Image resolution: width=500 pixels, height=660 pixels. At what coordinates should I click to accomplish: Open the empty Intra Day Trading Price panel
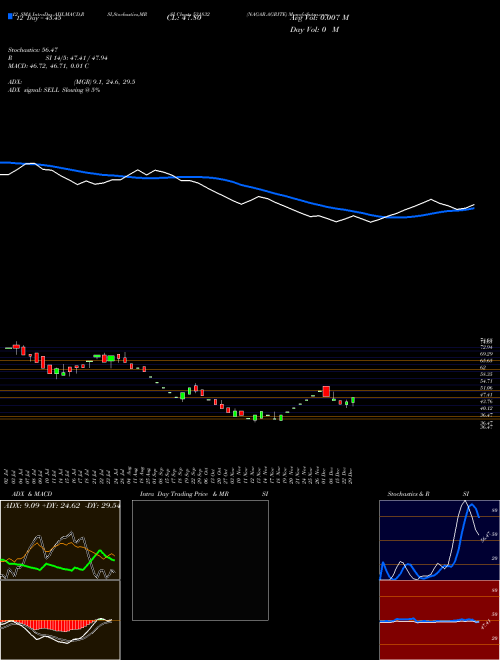[200, 560]
